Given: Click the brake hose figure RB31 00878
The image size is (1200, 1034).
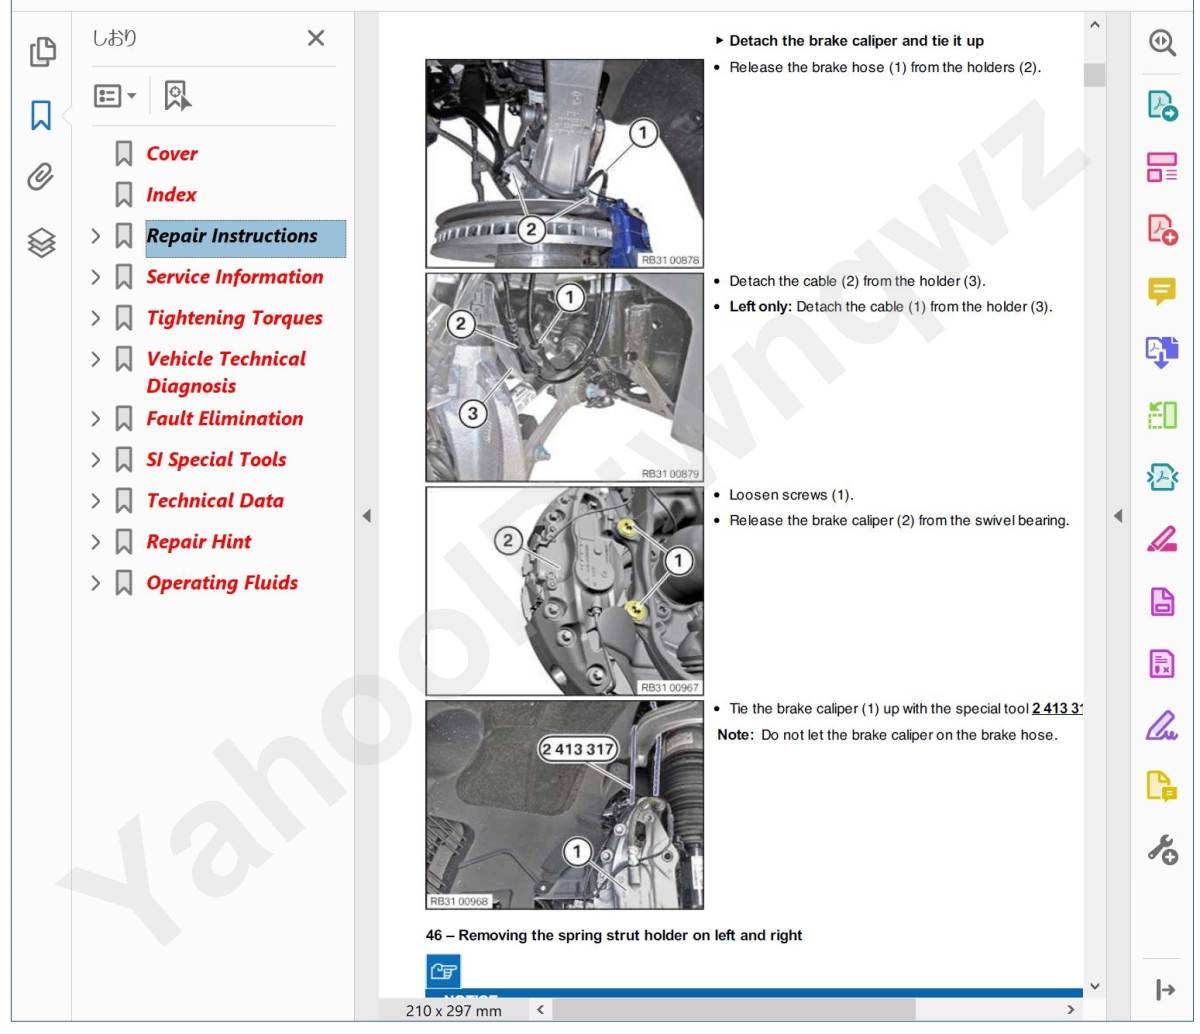Looking at the screenshot, I should [564, 164].
